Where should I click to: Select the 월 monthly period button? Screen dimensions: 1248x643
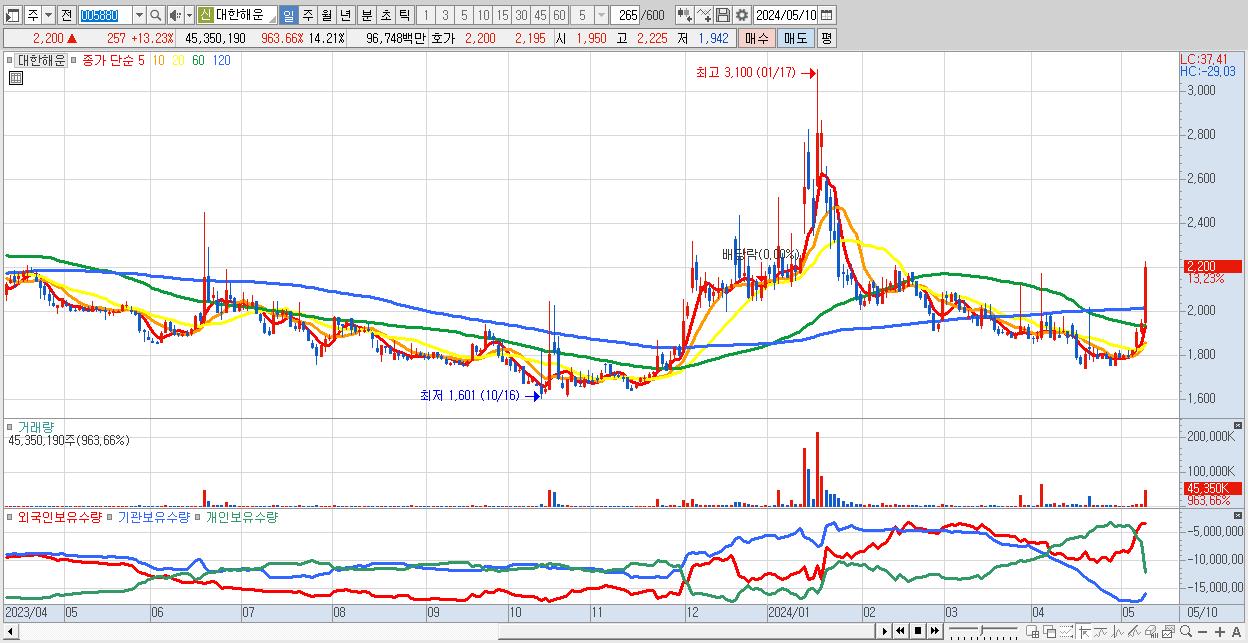click(x=327, y=15)
